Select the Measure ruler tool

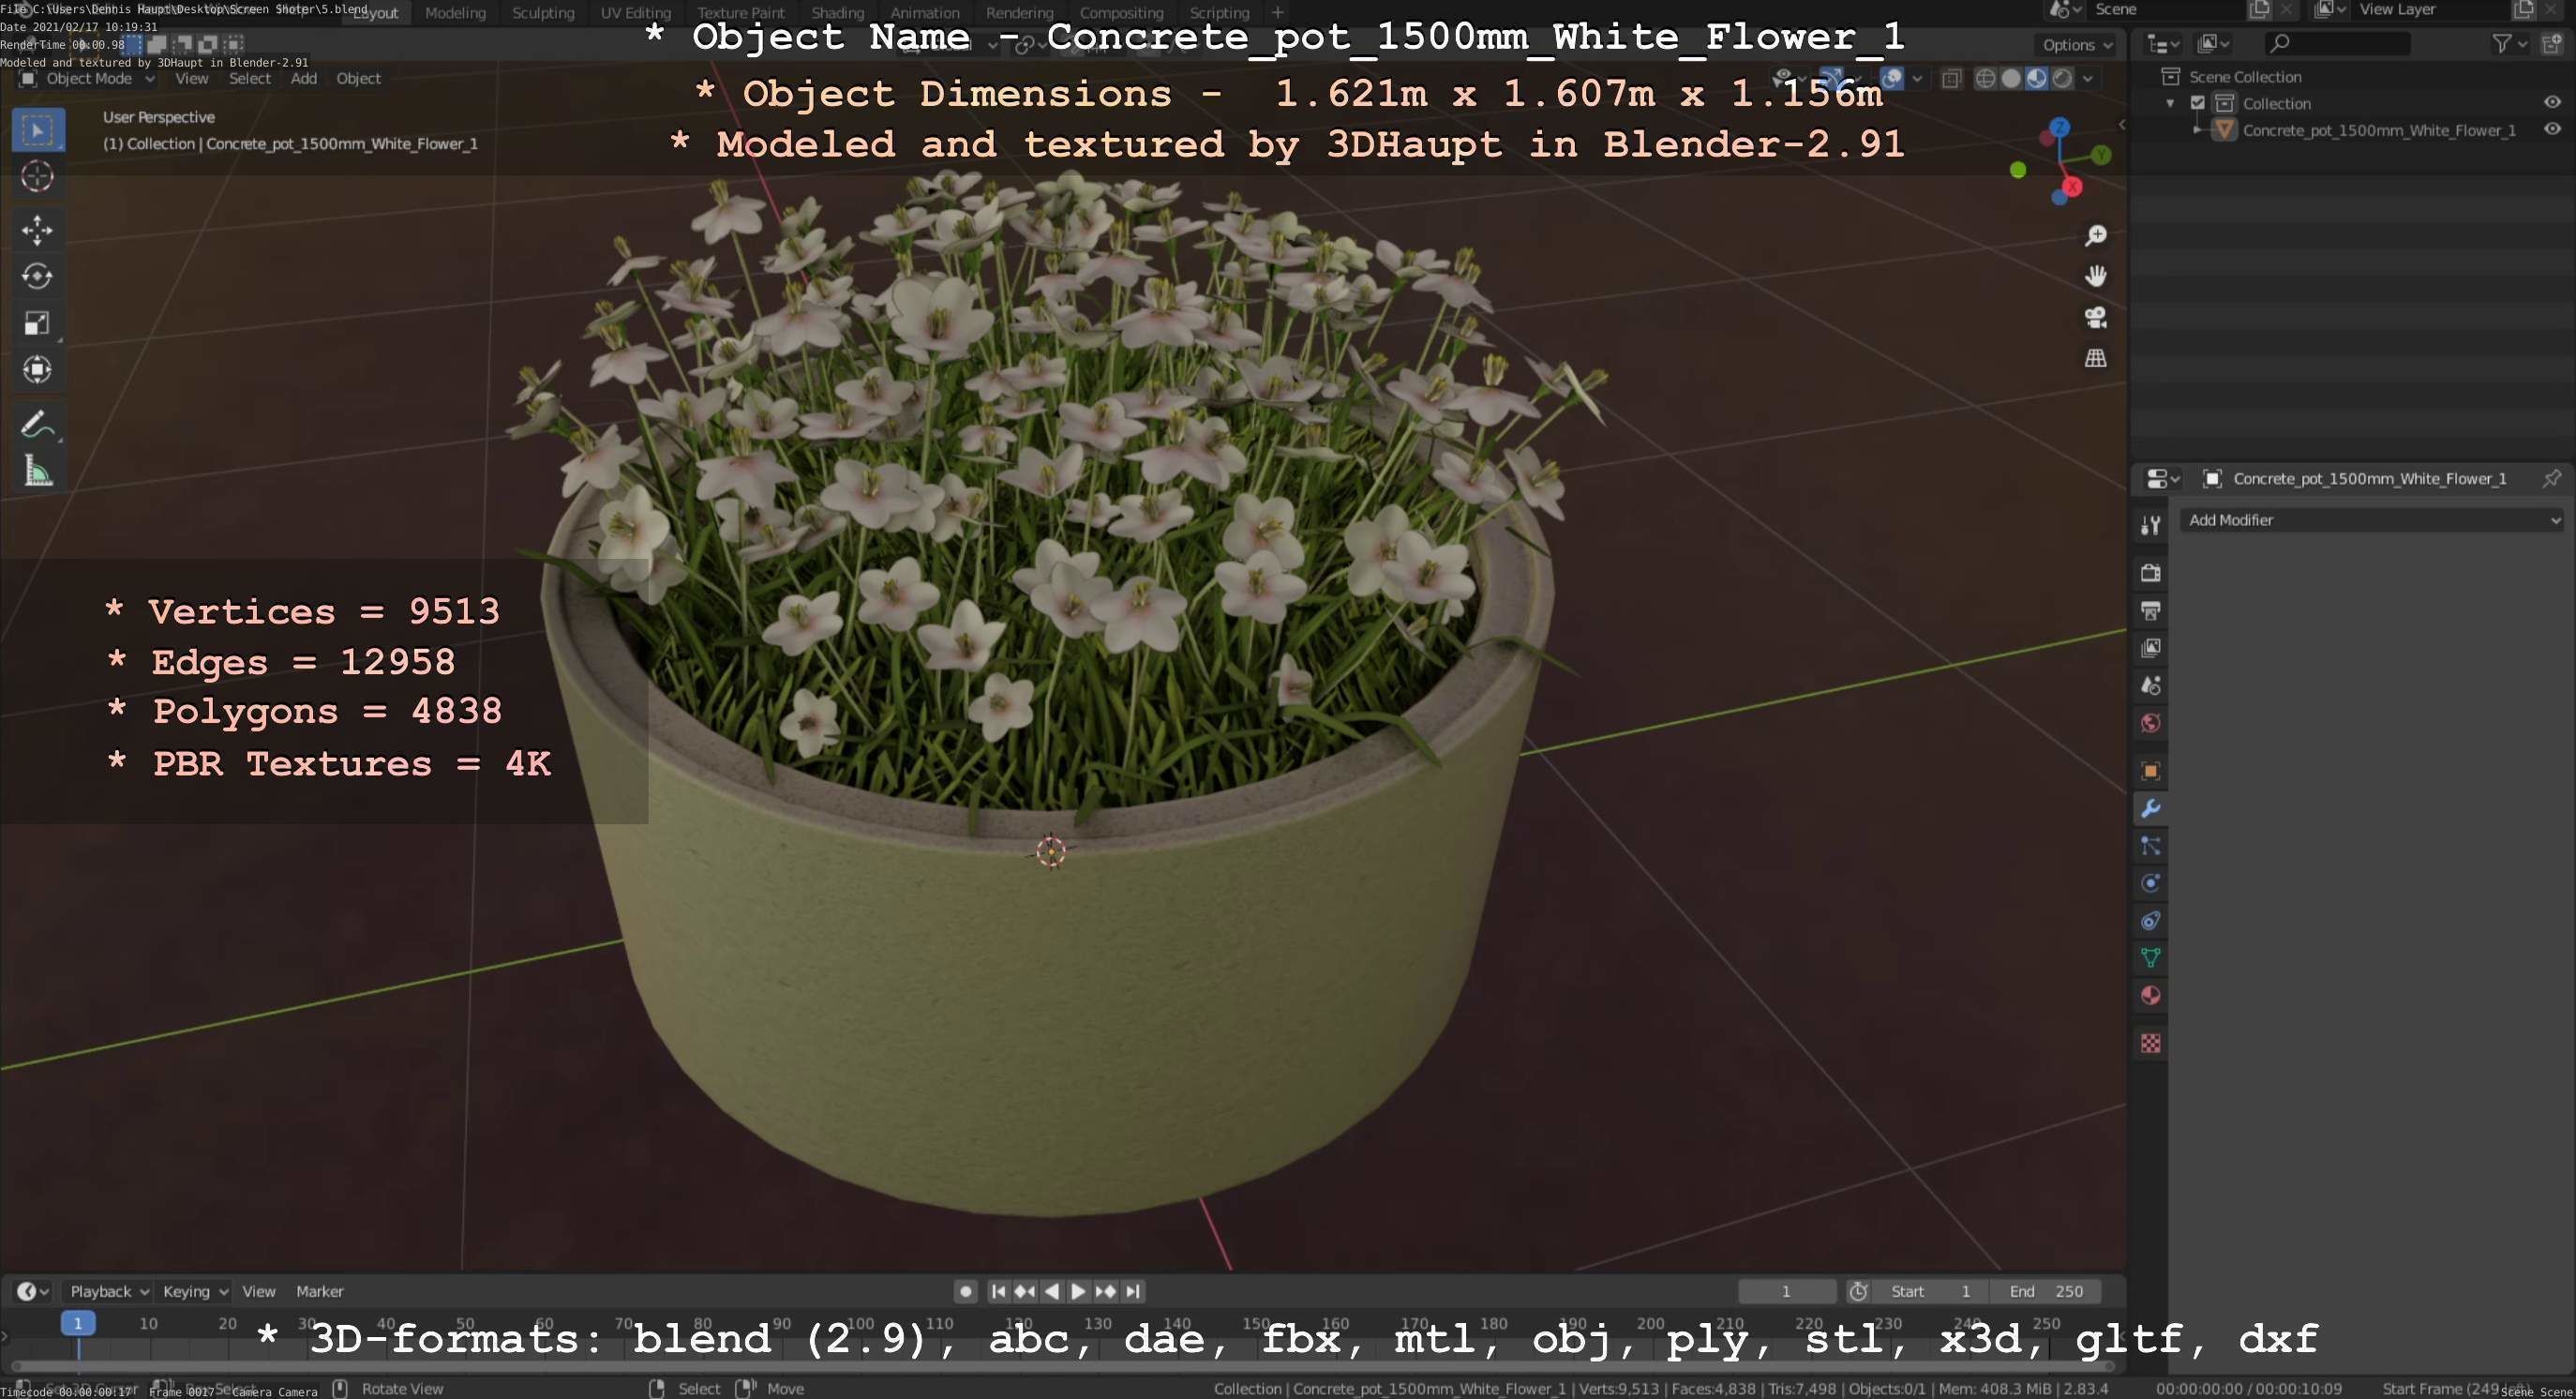click(x=38, y=471)
